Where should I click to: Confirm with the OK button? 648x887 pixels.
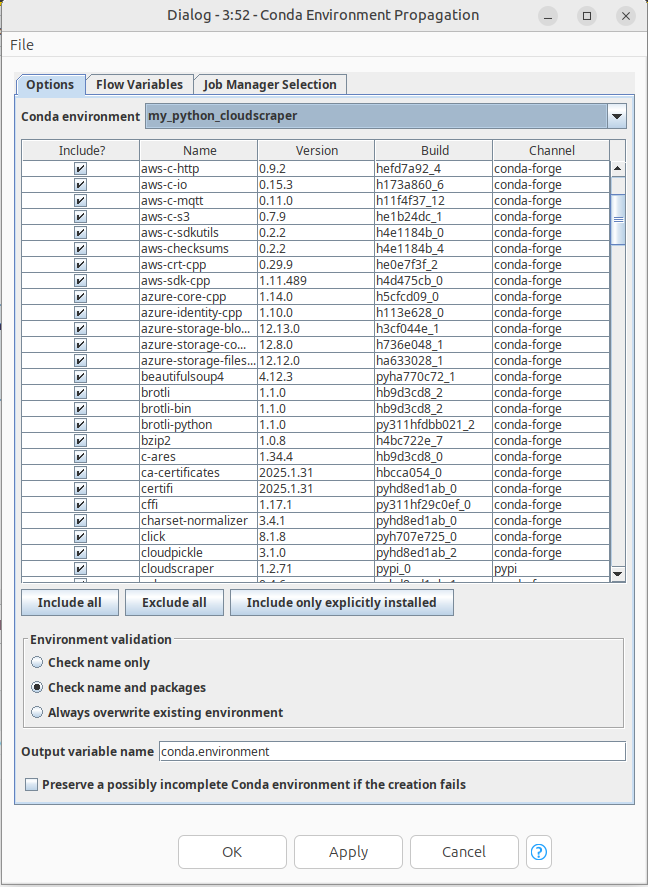(232, 851)
